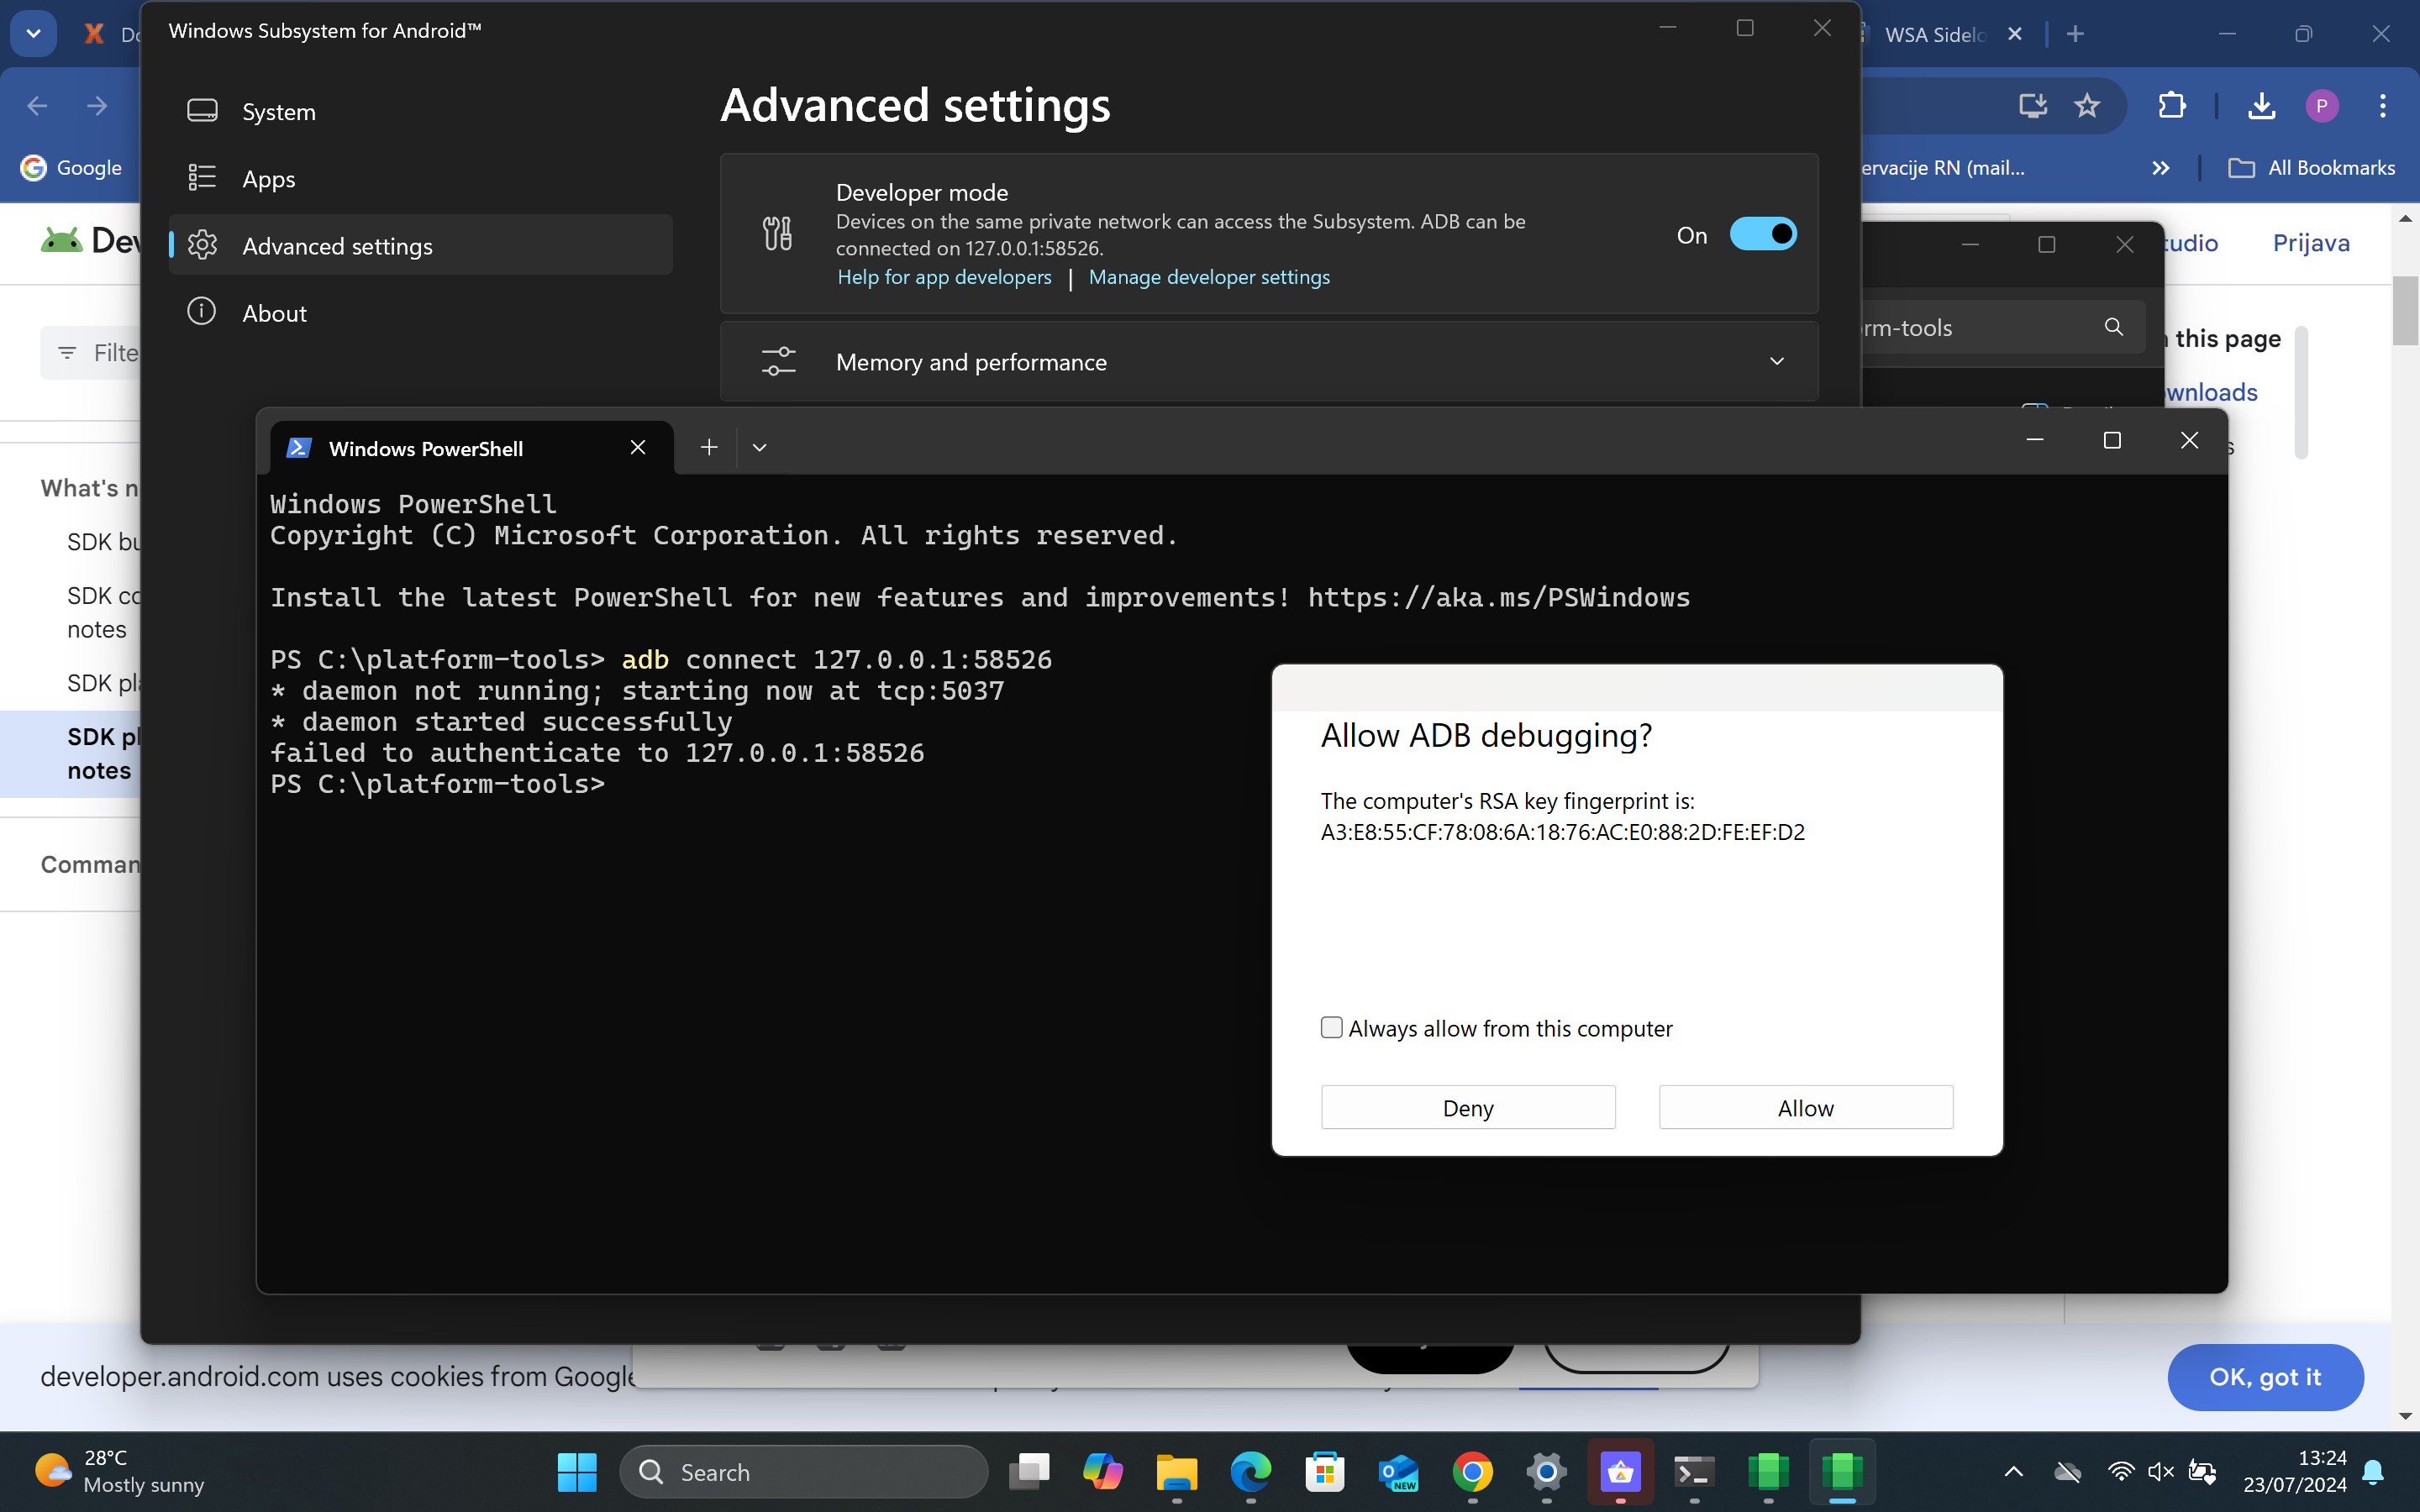
Task: Open Microsoft Store from taskbar
Action: tap(1325, 1471)
